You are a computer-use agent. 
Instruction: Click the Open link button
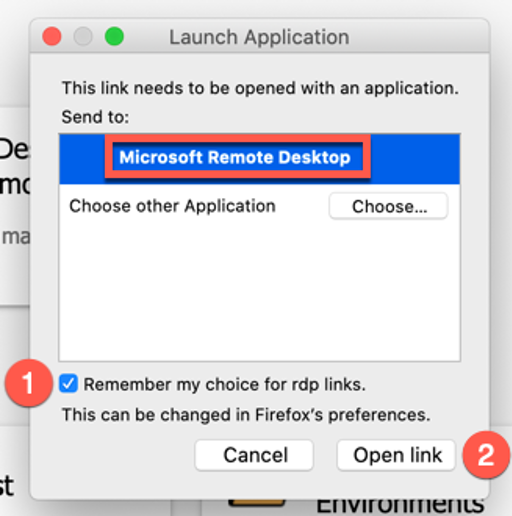397,455
